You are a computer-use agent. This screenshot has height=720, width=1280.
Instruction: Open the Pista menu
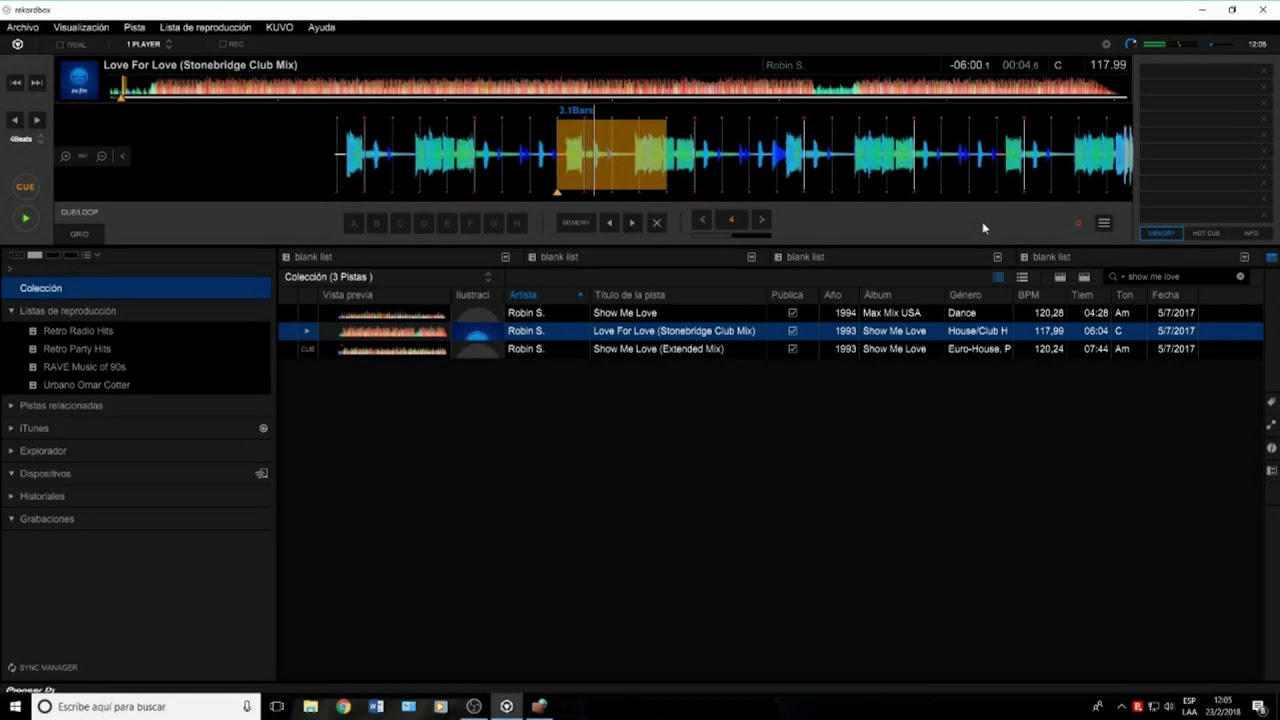click(x=134, y=27)
